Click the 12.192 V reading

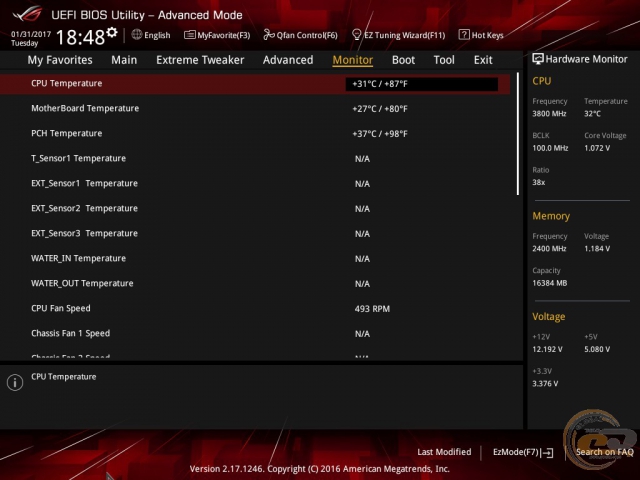[x=547, y=349]
